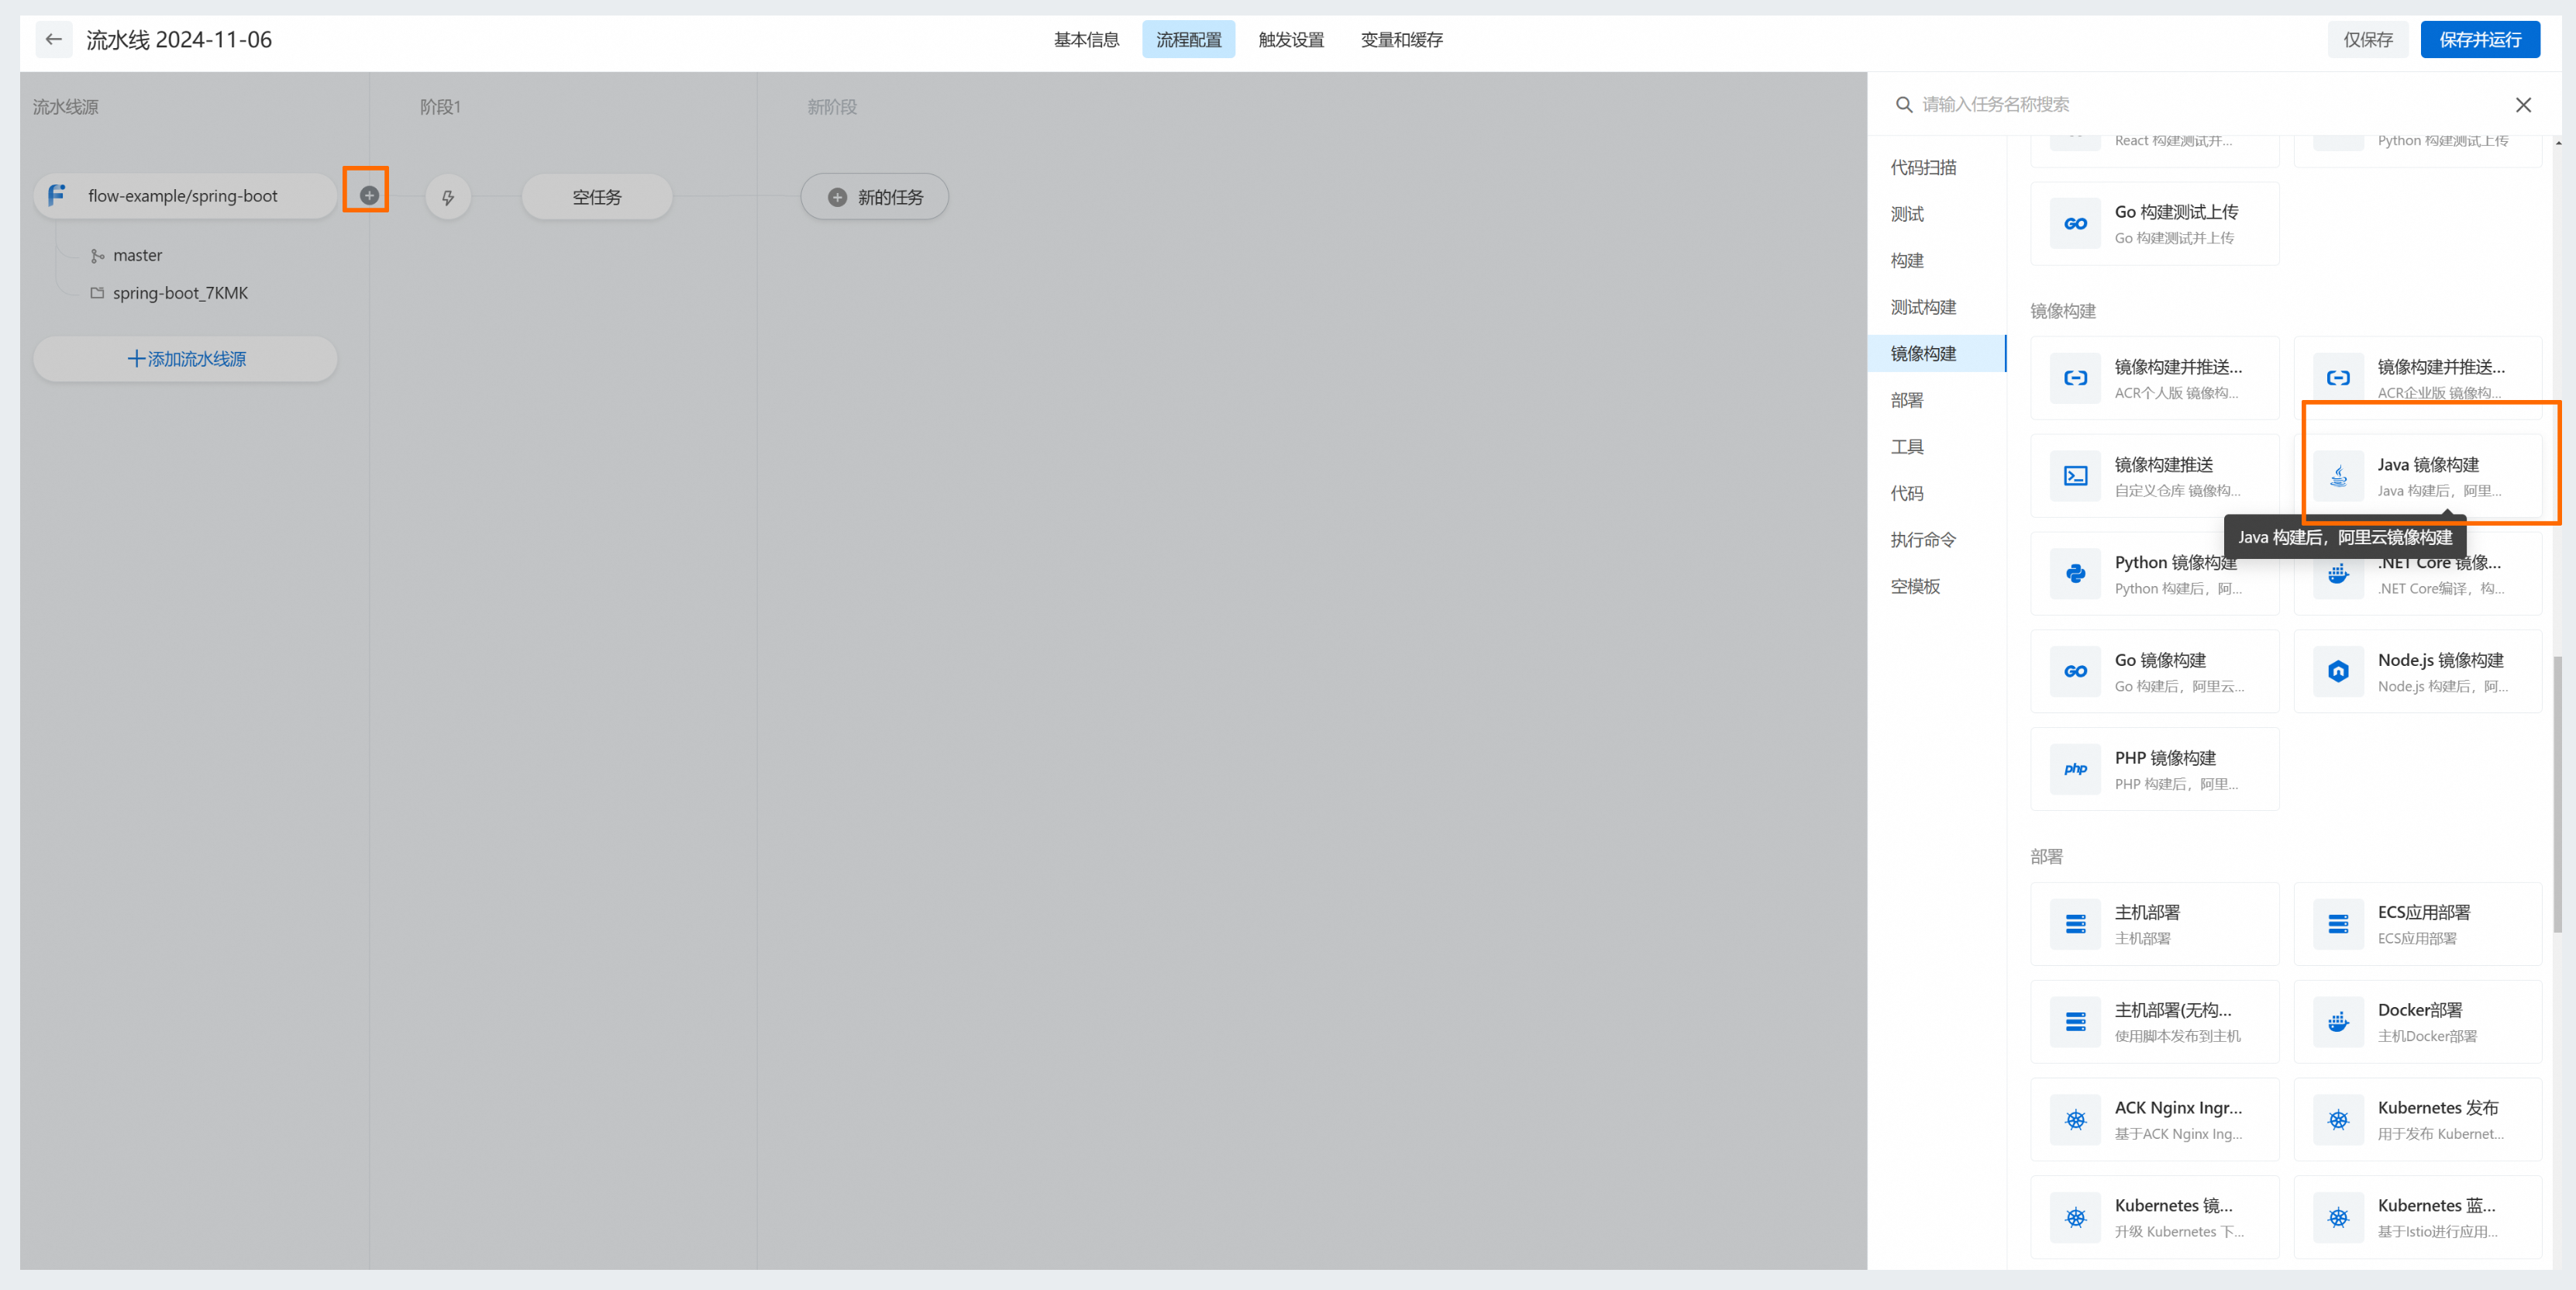Click the ACR个人版 镜像构建并推送 icon

(x=2075, y=378)
